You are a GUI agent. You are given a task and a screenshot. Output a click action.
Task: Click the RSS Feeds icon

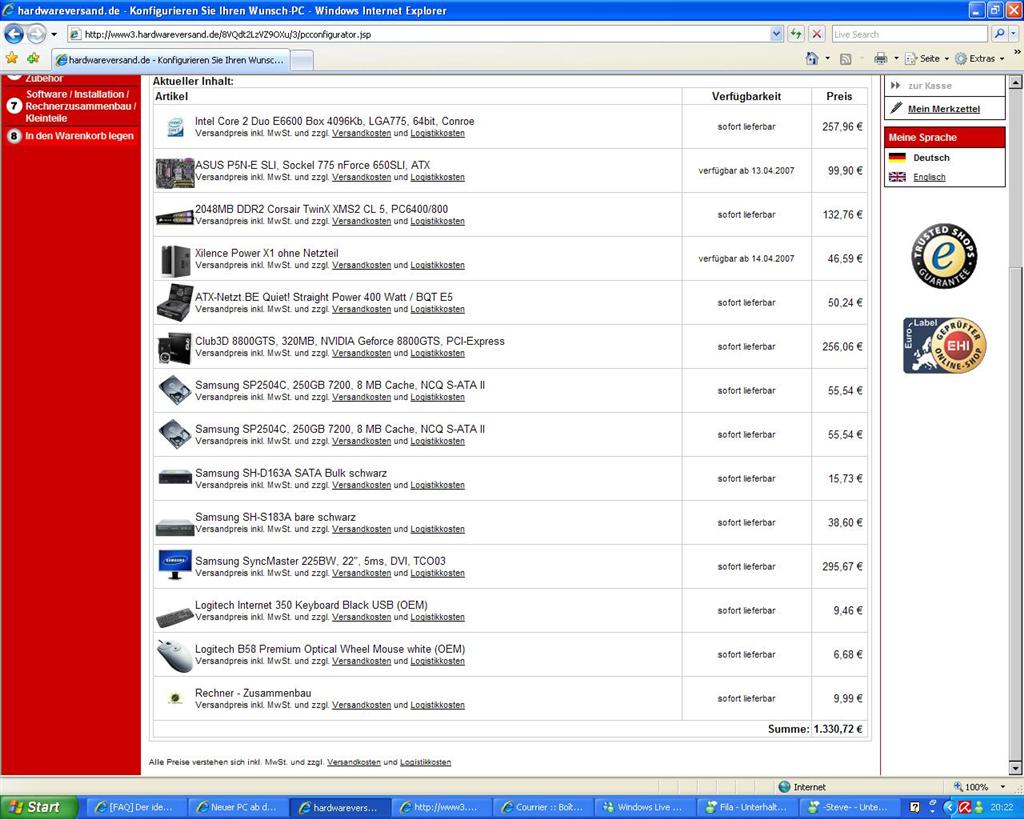pos(846,59)
